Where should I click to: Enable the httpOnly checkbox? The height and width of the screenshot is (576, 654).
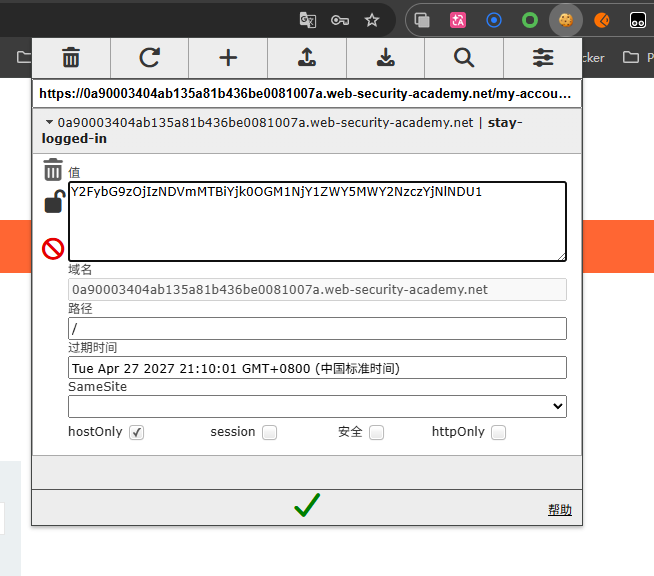498,433
